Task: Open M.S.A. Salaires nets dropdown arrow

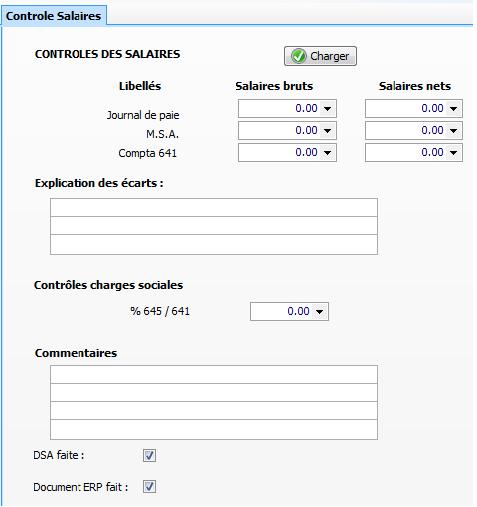Action: tap(453, 130)
